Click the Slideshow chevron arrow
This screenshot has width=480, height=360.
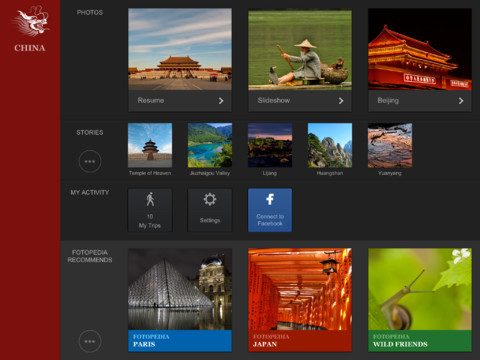click(341, 101)
